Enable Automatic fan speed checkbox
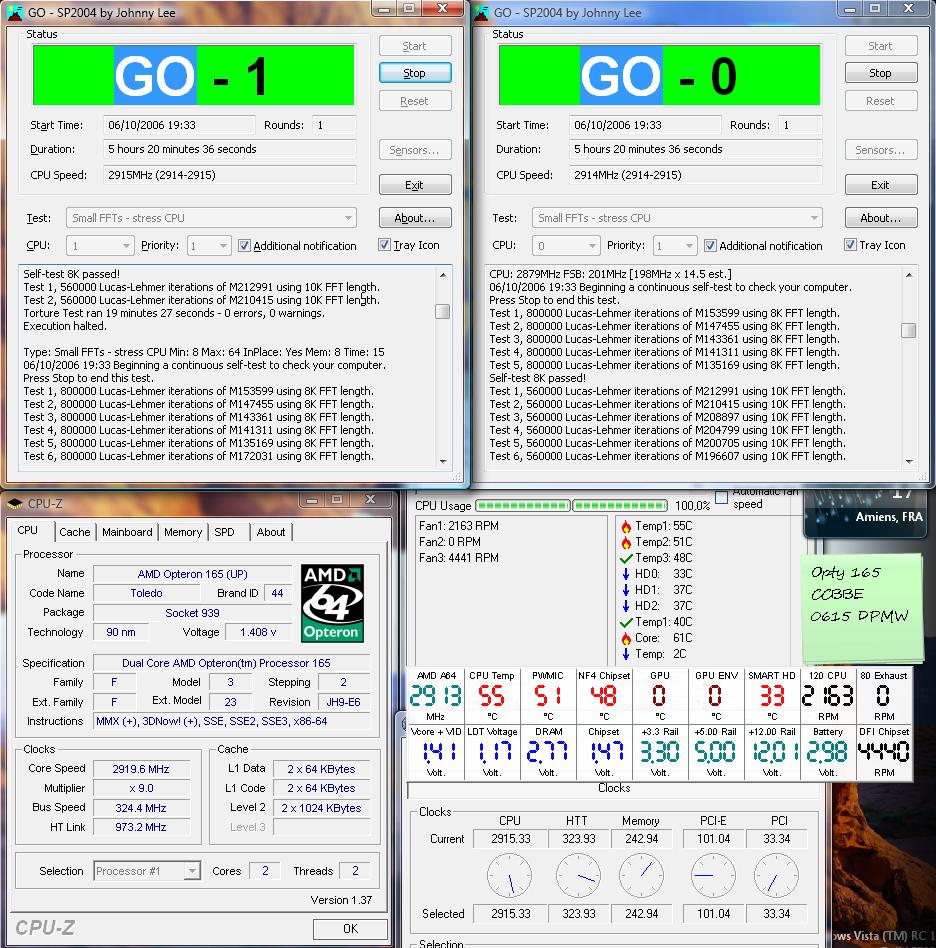This screenshot has height=948, width=936. pos(721,497)
